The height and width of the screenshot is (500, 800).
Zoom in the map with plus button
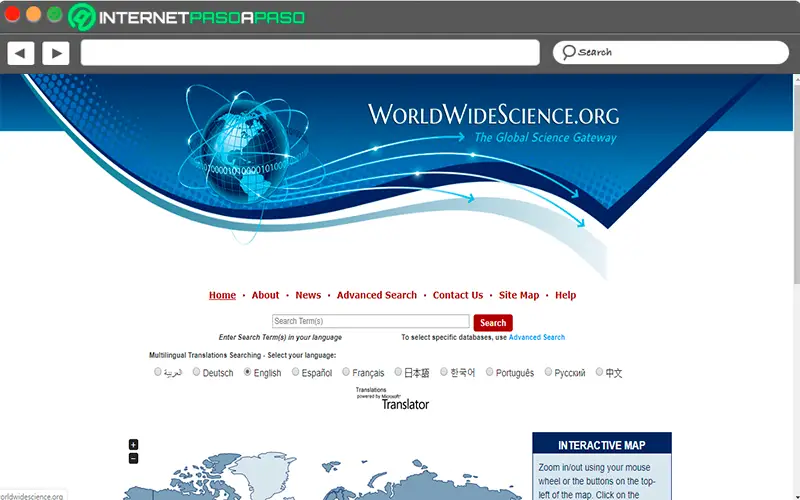point(133,444)
